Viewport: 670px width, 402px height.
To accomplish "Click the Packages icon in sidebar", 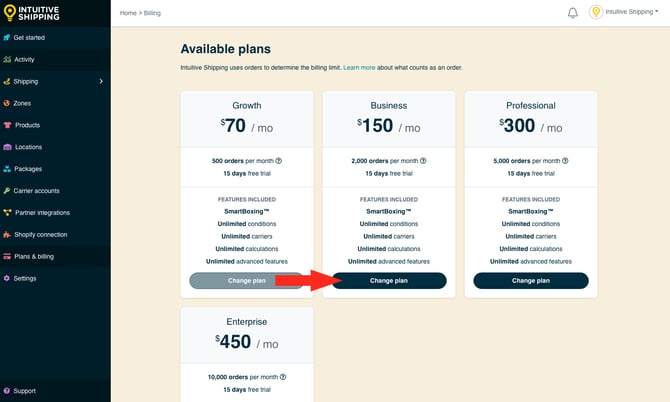I will [x=7, y=169].
